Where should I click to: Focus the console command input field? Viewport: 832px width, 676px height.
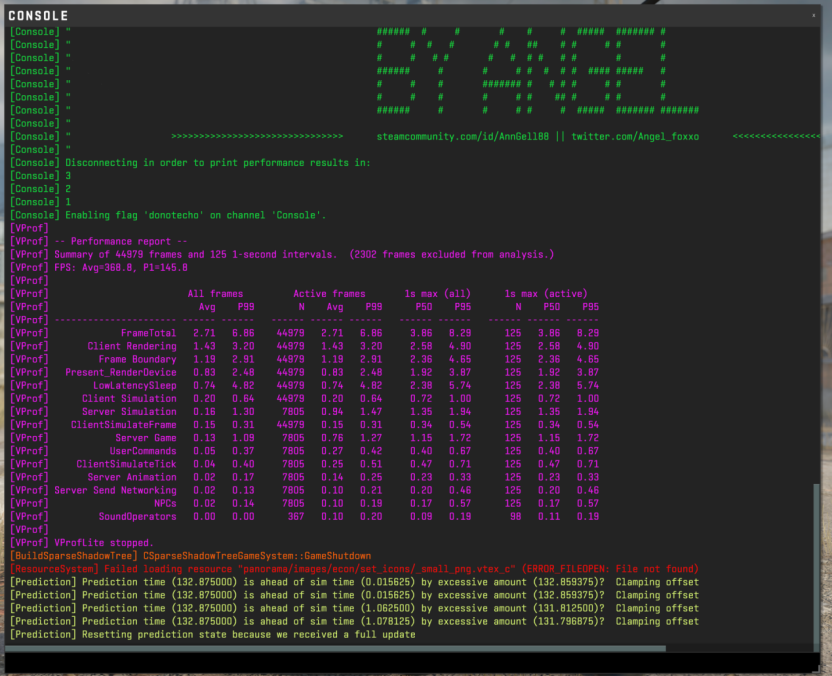pos(412,662)
